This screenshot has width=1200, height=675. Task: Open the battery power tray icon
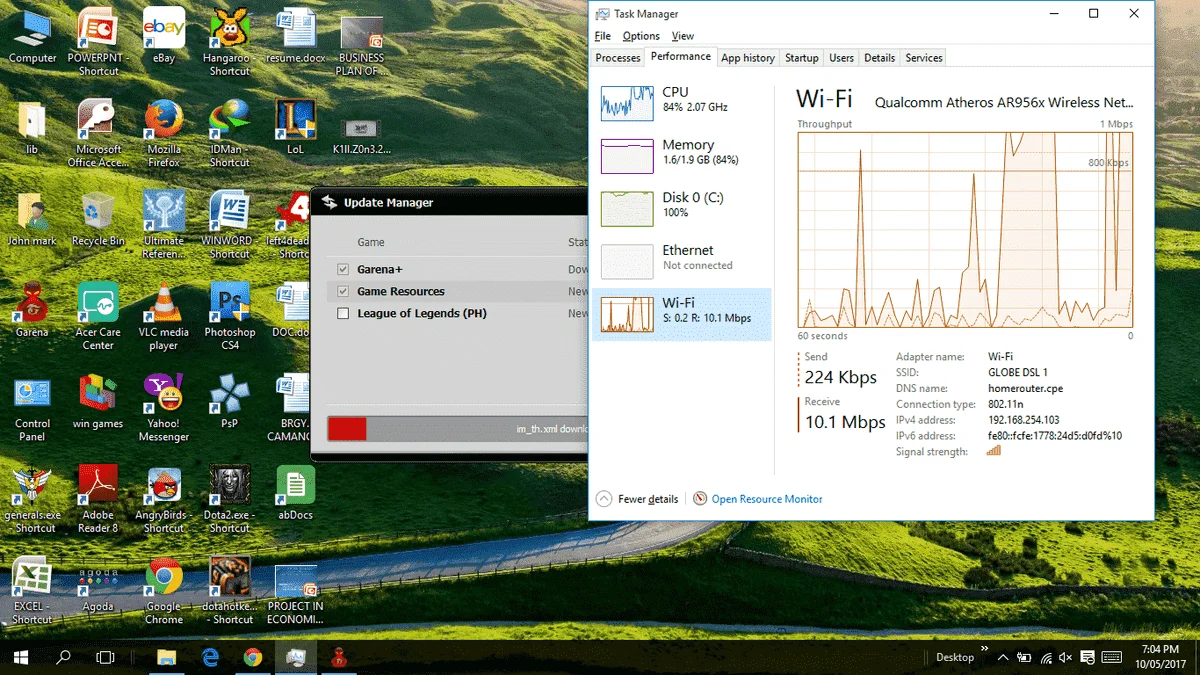click(x=1024, y=657)
